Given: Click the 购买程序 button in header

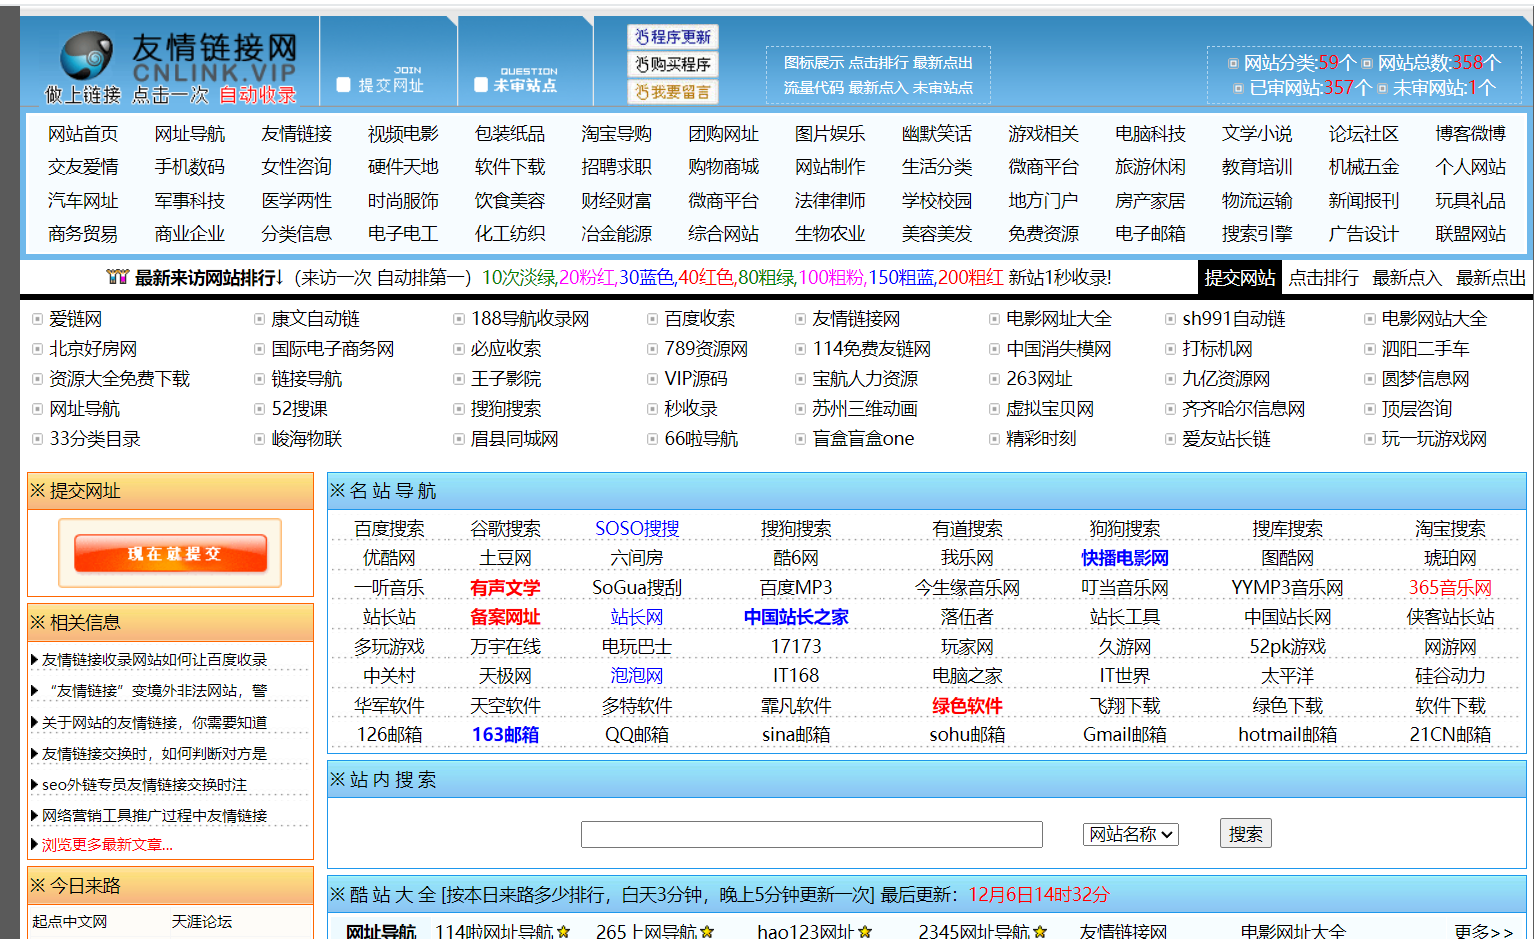Looking at the screenshot, I should click(673, 64).
